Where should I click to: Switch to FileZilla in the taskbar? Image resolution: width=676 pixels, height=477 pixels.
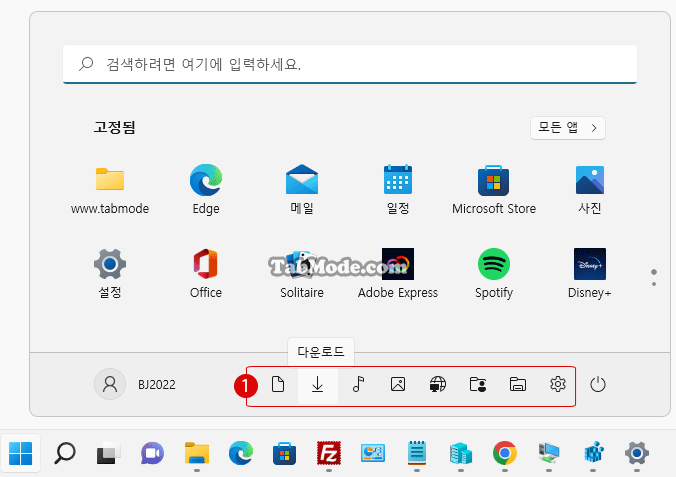tap(329, 453)
